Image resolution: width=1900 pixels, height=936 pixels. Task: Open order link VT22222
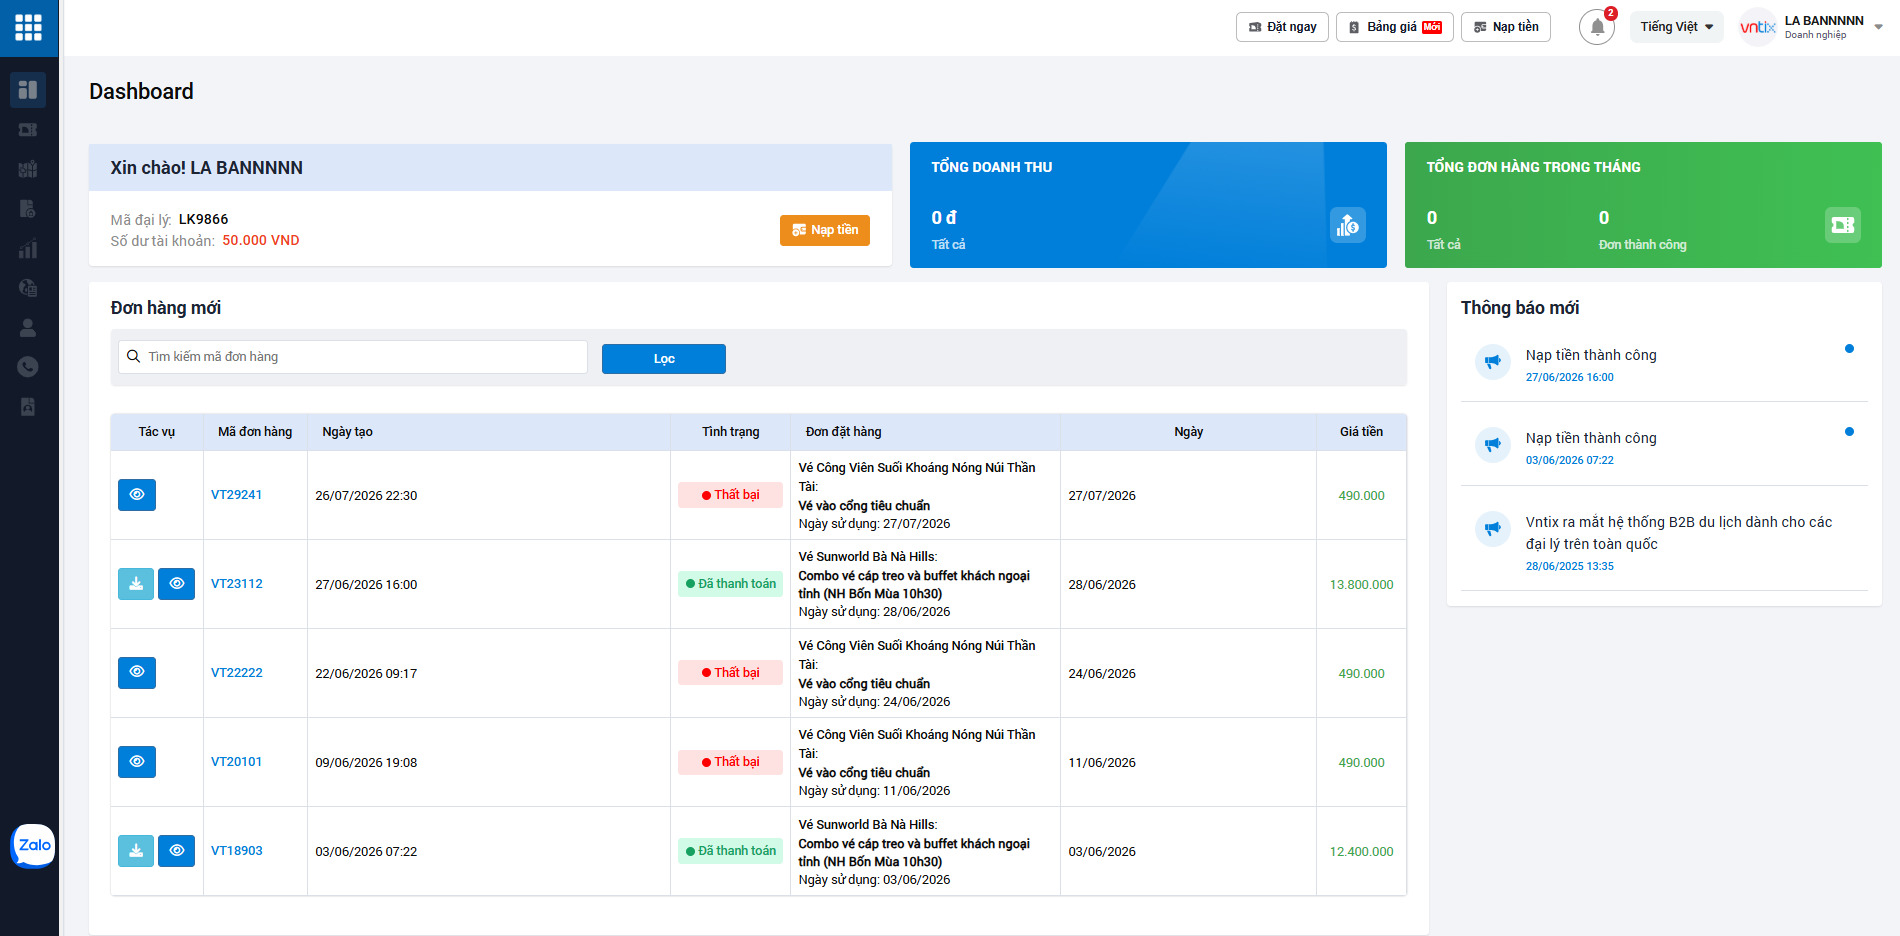[x=236, y=673]
